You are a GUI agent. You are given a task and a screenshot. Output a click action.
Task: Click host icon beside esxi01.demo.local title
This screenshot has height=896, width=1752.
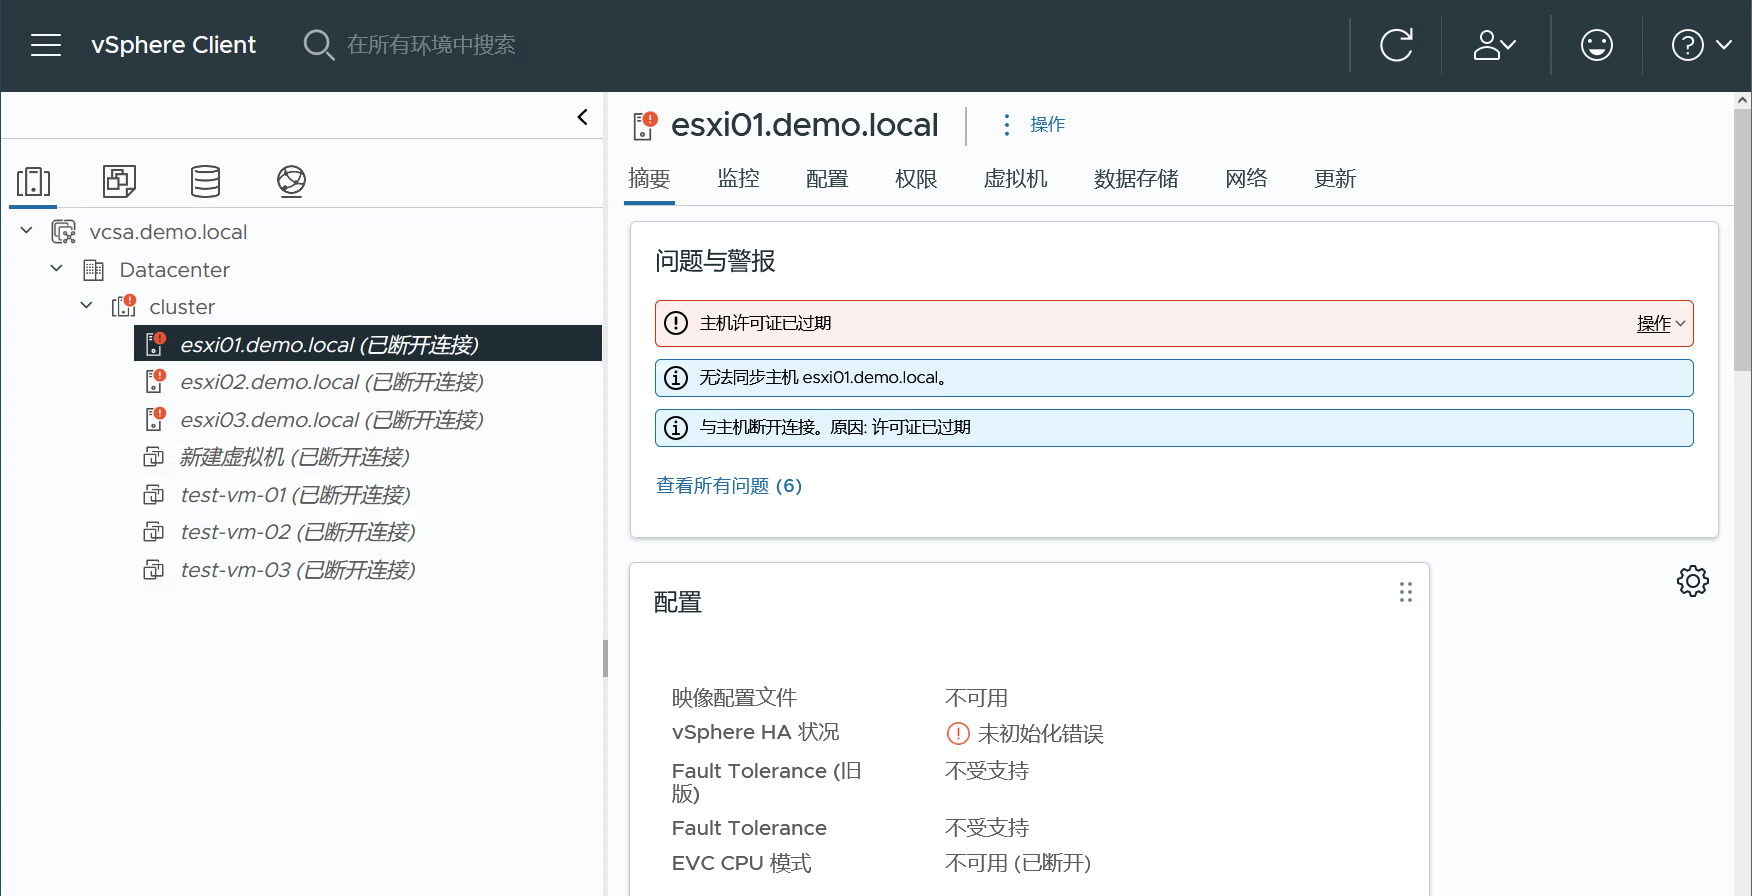click(645, 125)
